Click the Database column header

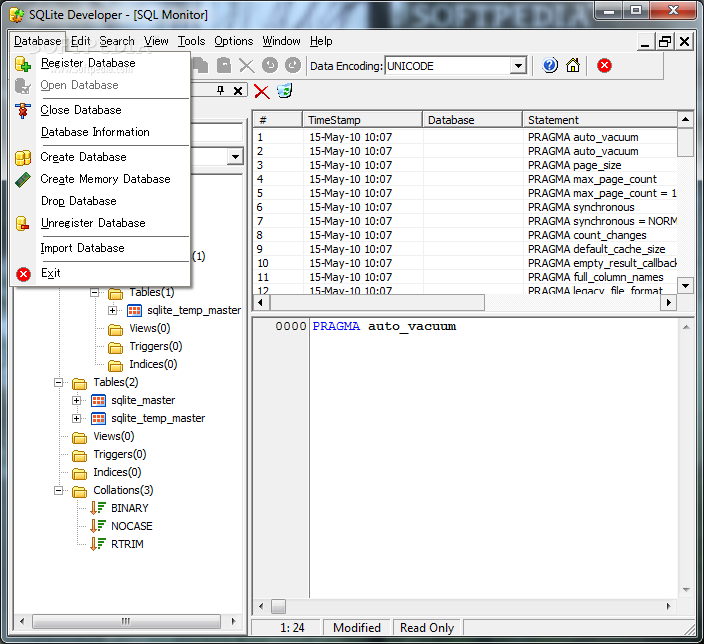tap(472, 120)
